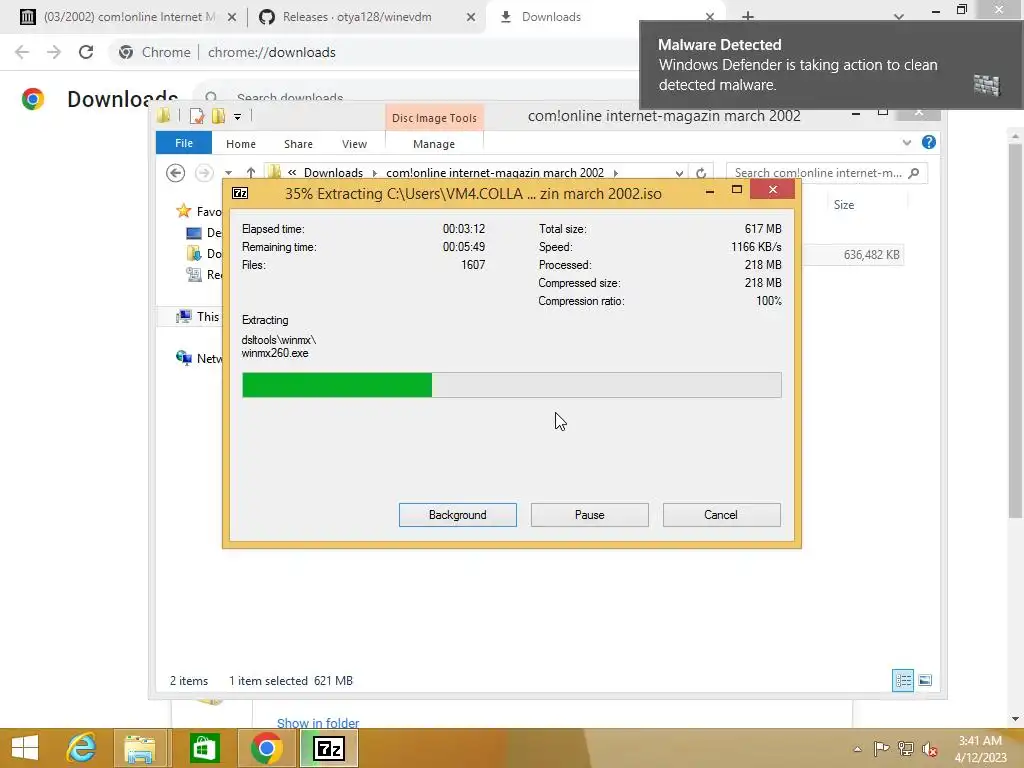
Task: Click Chrome Back button
Action: pos(22,52)
